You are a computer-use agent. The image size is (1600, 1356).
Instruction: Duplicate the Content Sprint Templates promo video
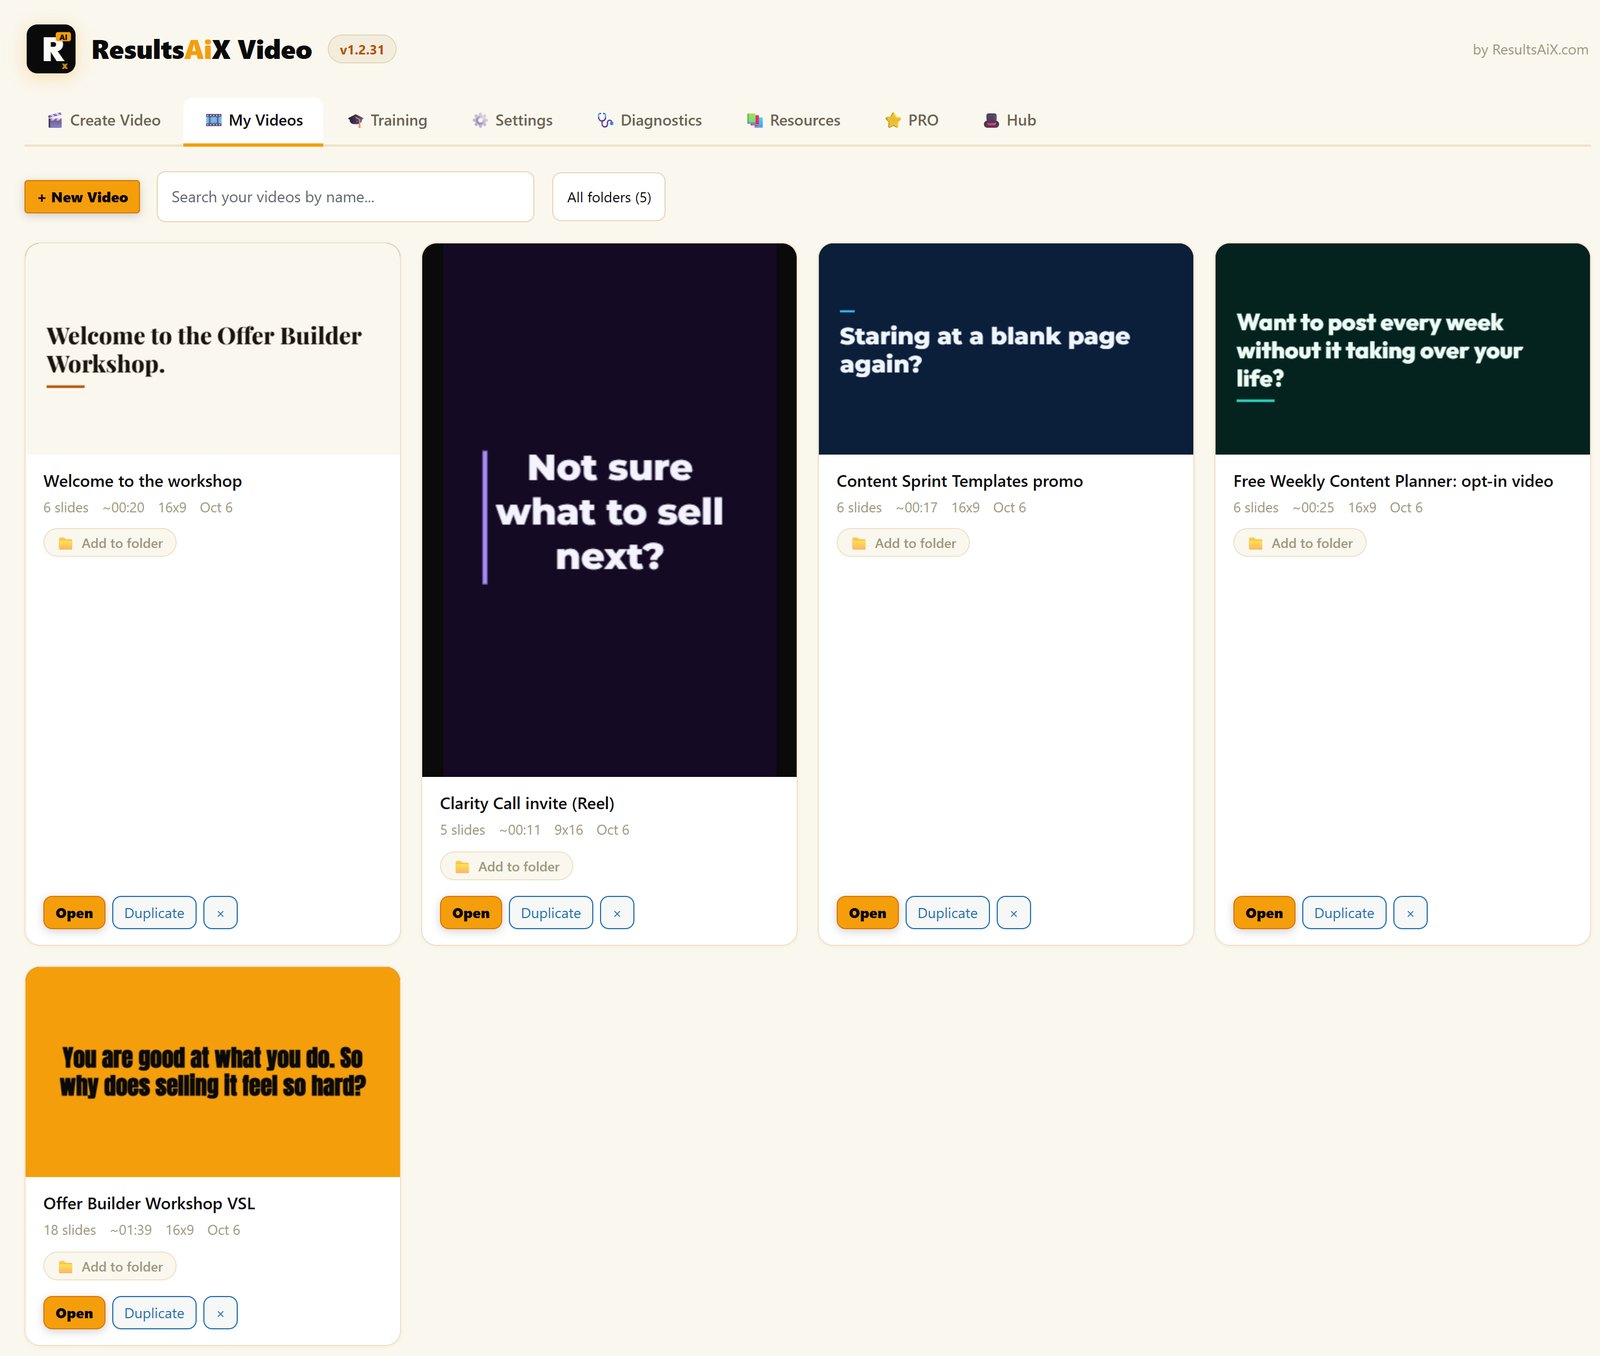pyautogui.click(x=948, y=913)
